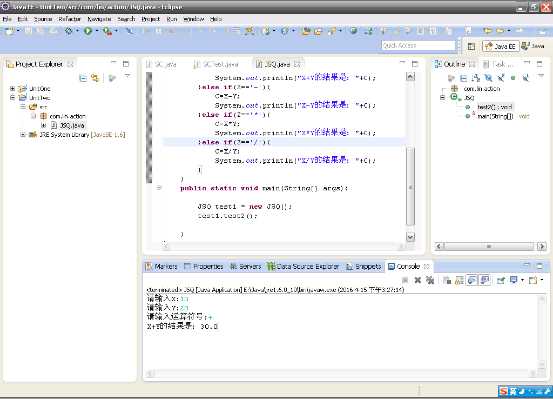Open the Refactor menu
Screen dimensions: 553x399
(69, 19)
